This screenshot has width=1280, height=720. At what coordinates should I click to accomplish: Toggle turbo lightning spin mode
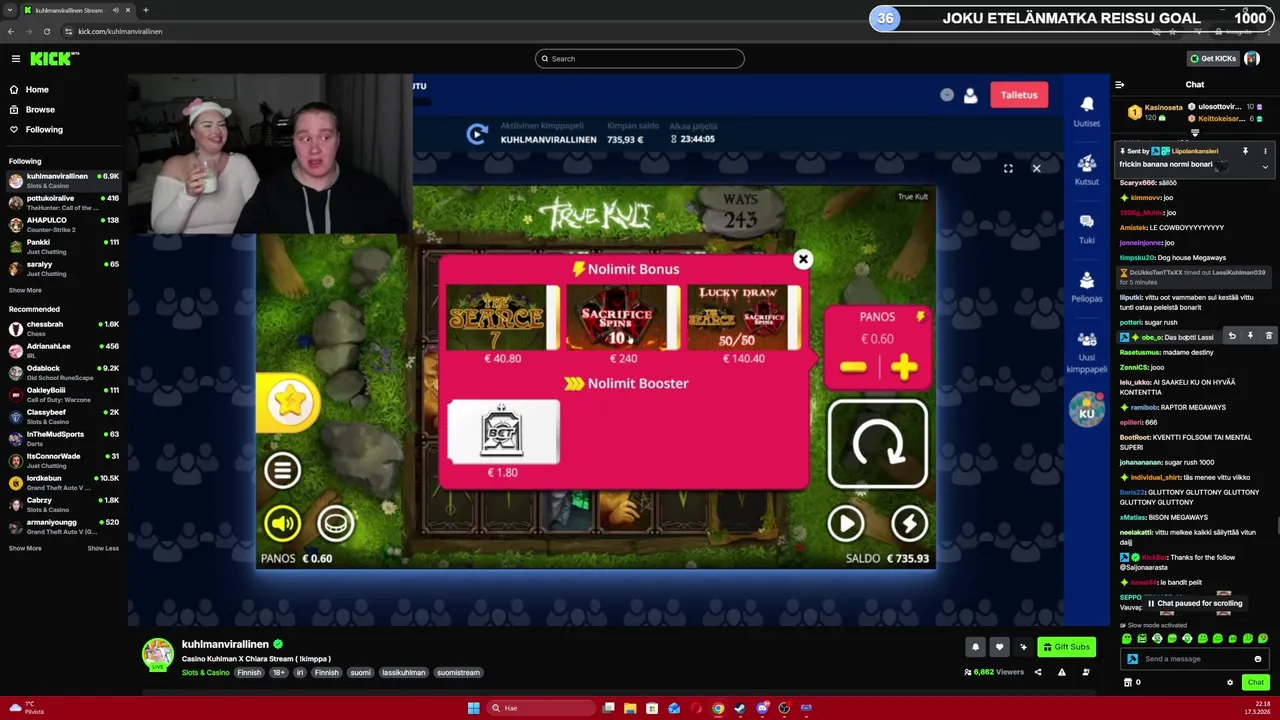(909, 523)
